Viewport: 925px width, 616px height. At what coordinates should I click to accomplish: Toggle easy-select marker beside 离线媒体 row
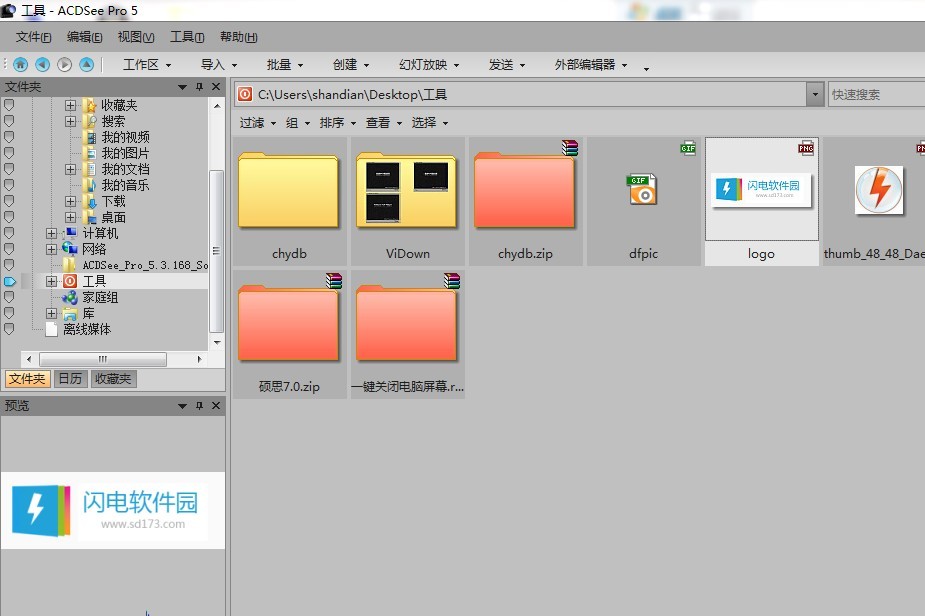click(x=9, y=329)
